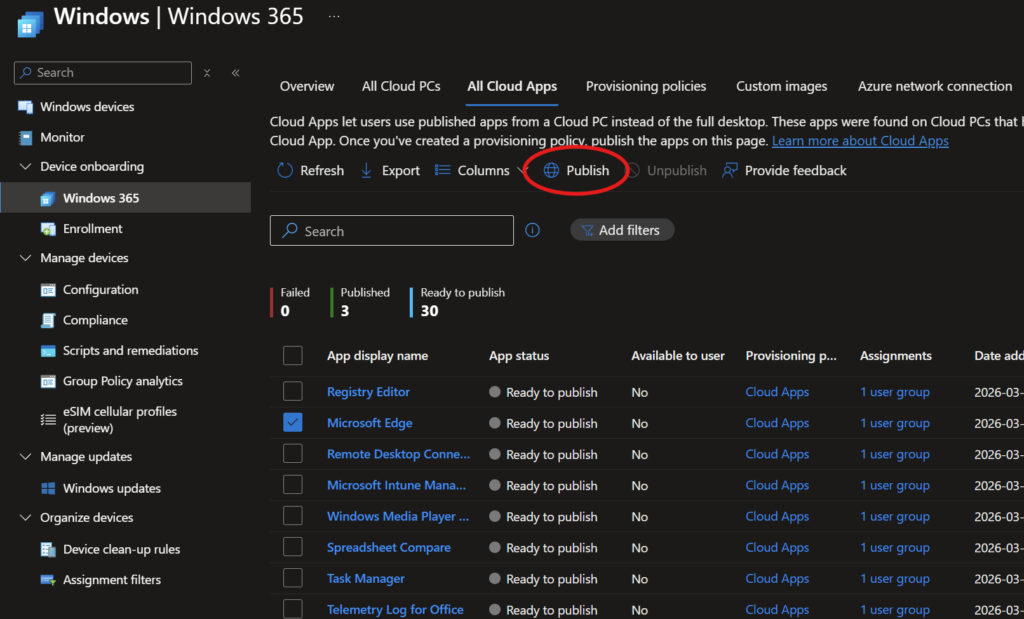Click the Add filters button
Screen dimensions: 1024x619
click(622, 230)
